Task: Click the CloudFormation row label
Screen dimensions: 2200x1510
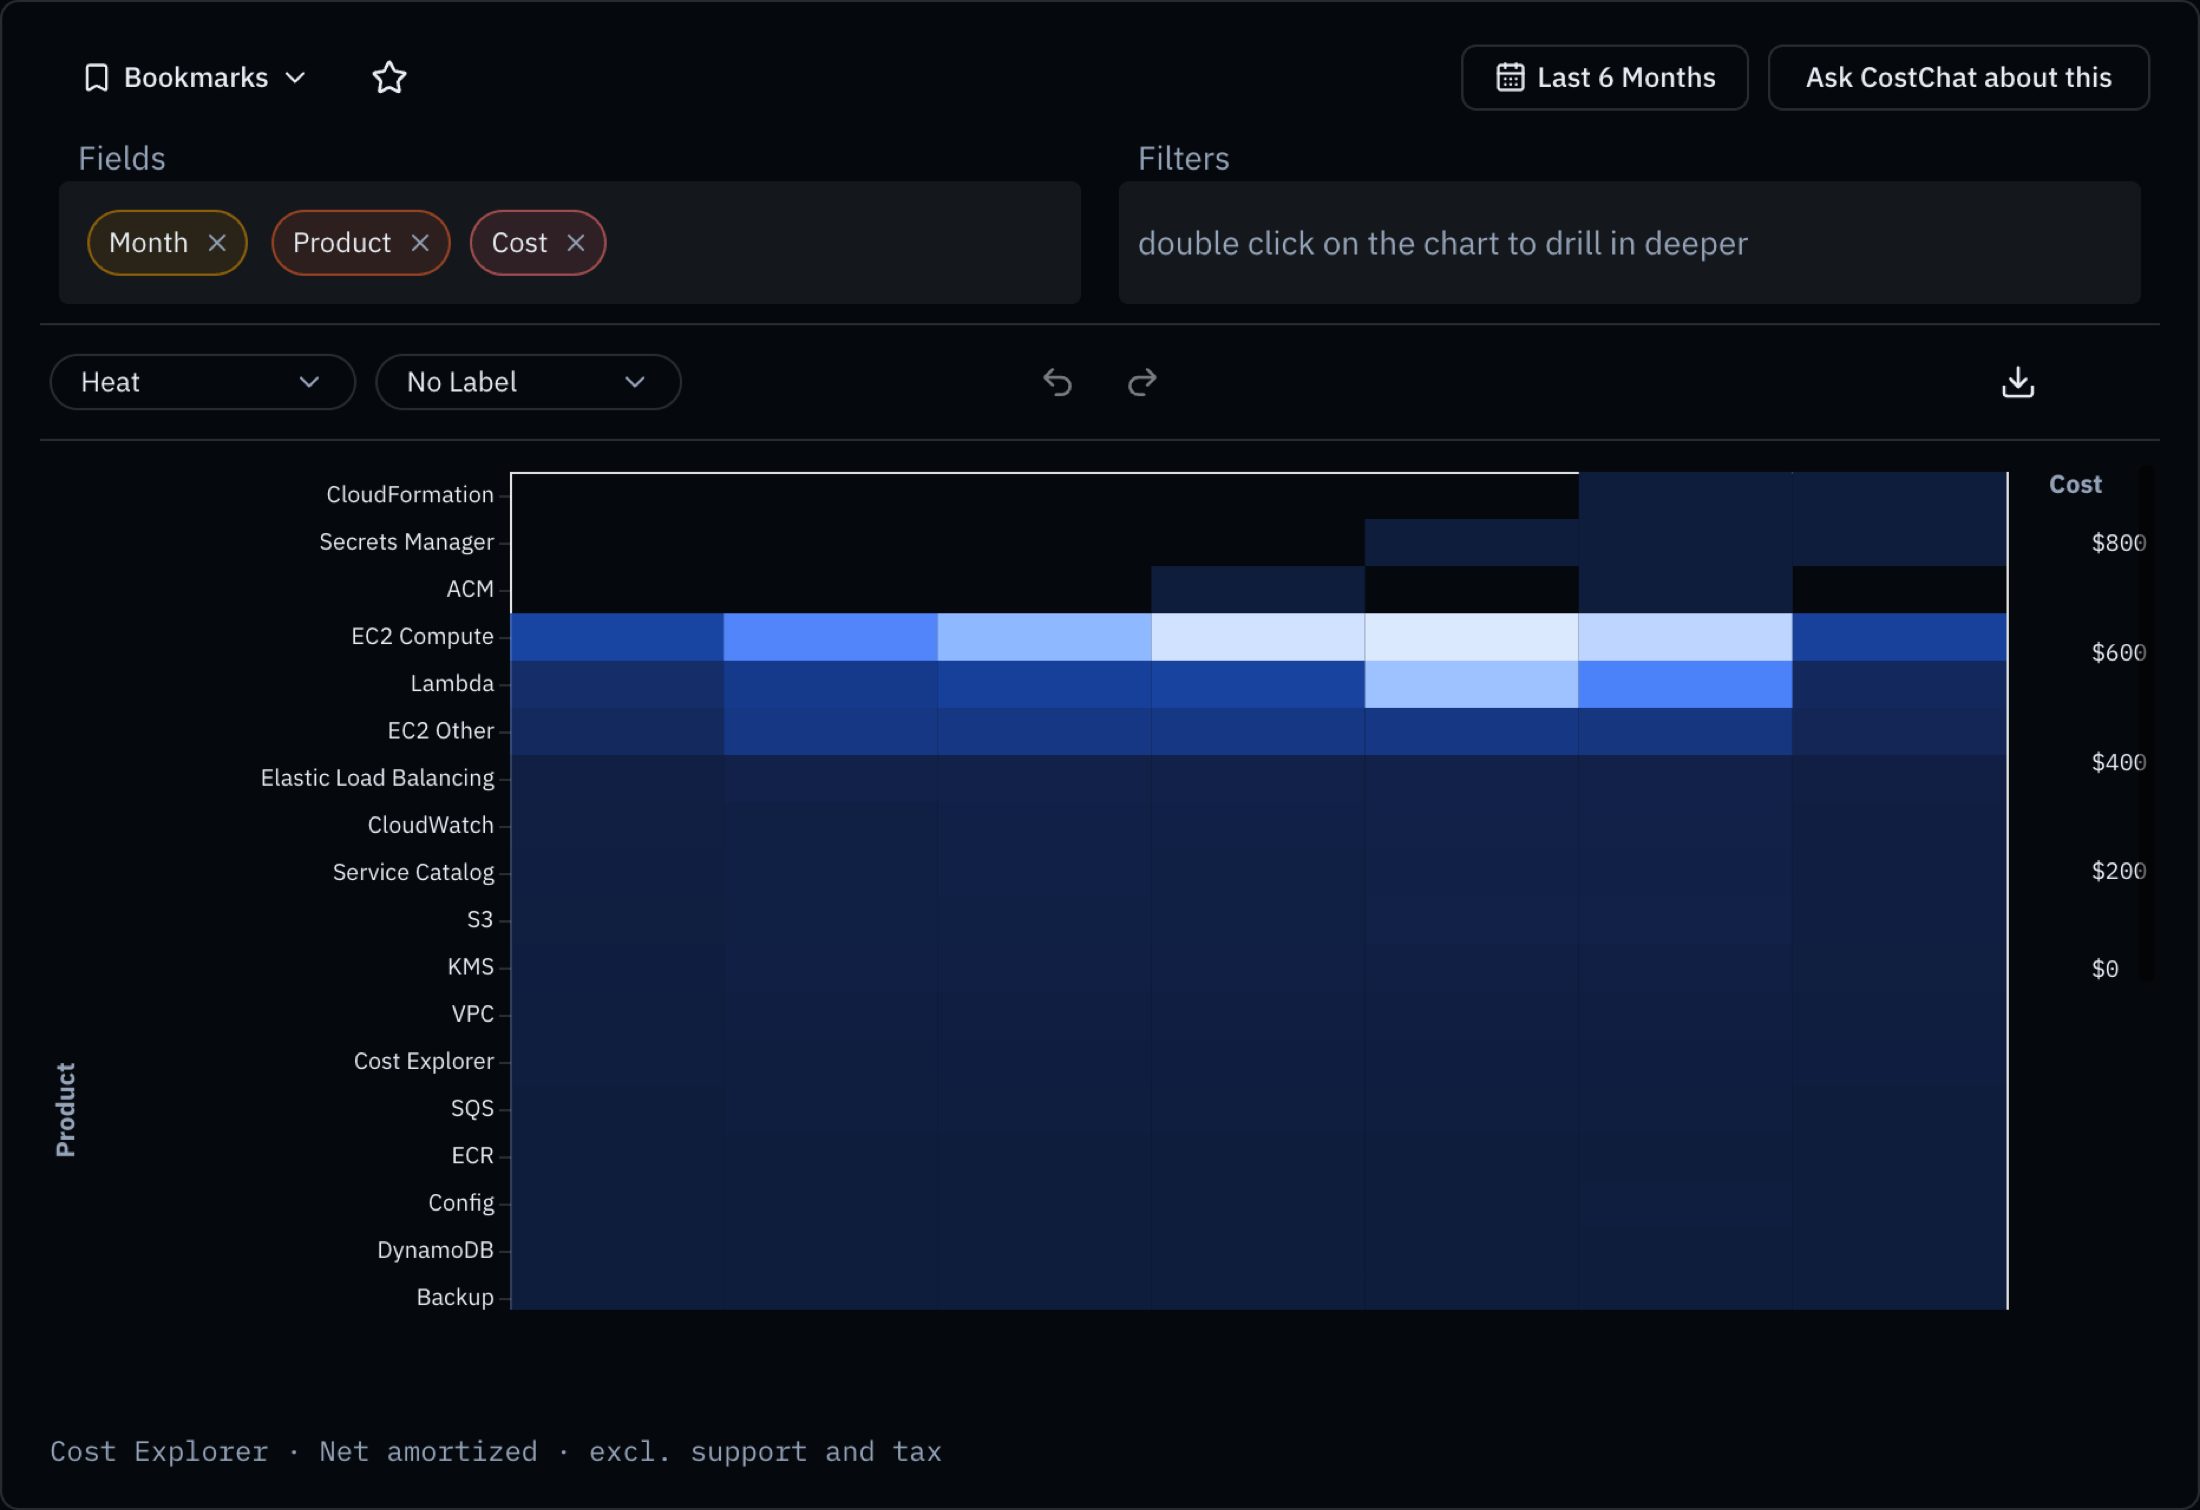Action: [410, 494]
